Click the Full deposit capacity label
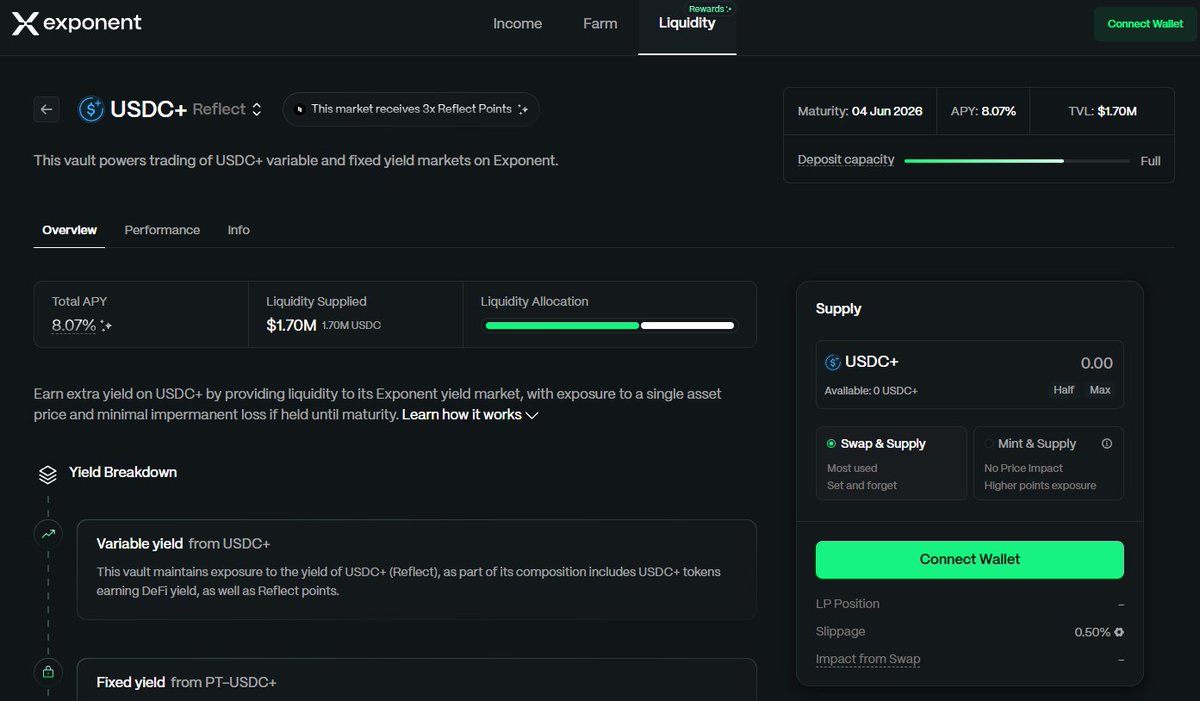 [x=1150, y=161]
